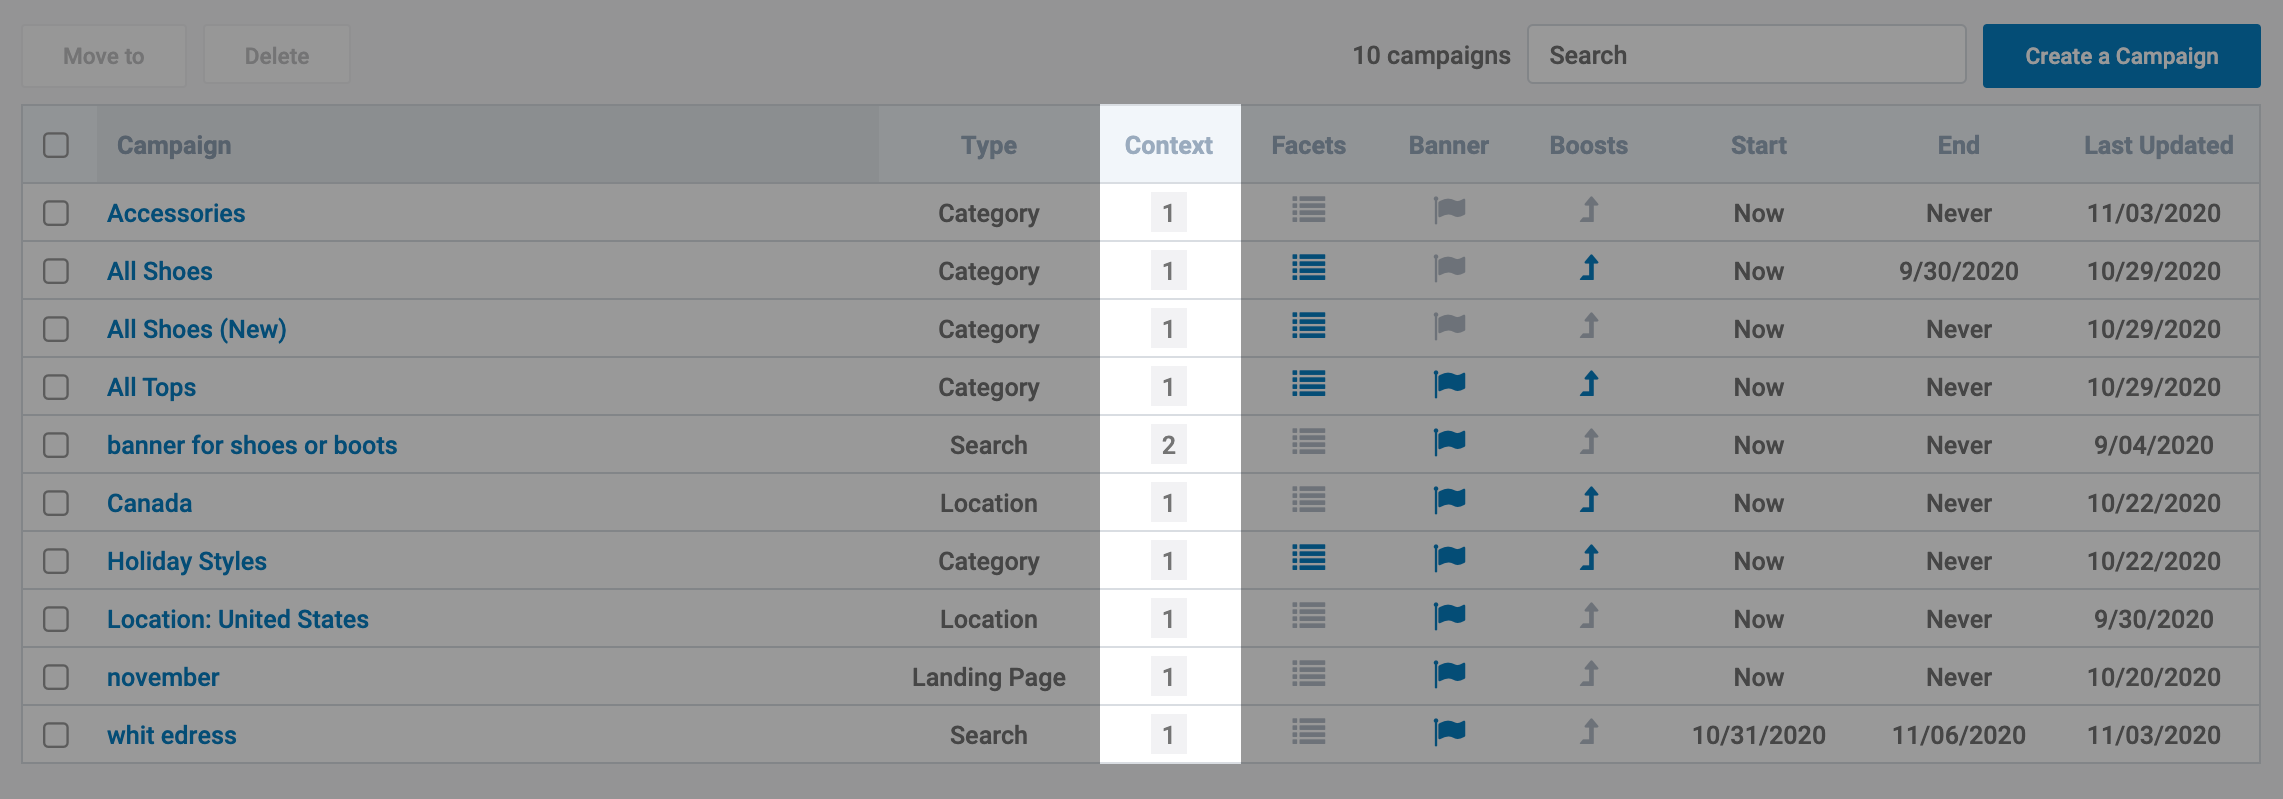2283x799 pixels.
Task: Focus the campaign Search field
Action: (1746, 56)
